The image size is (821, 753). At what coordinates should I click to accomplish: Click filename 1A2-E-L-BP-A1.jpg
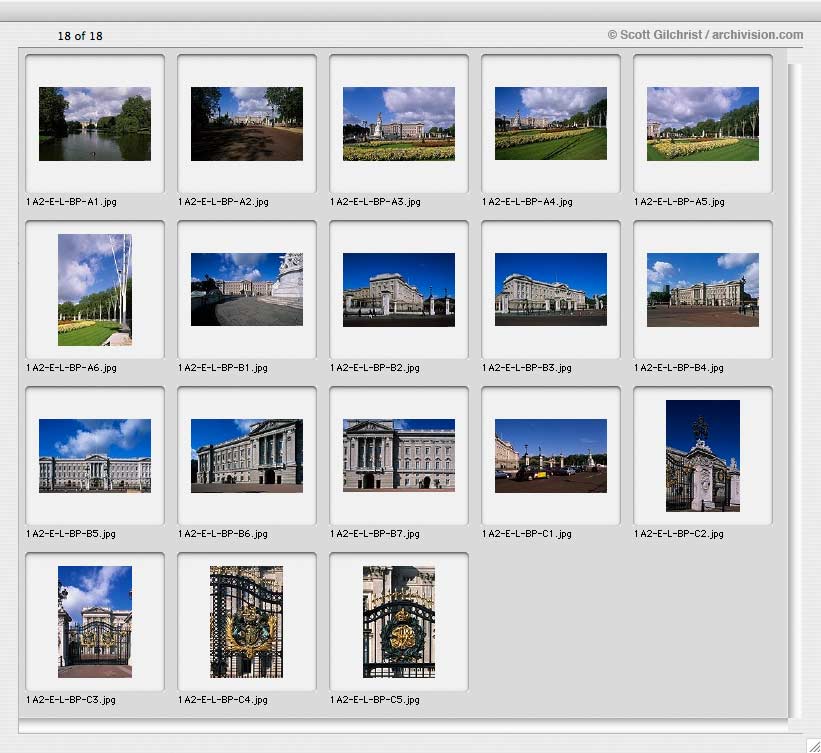[71, 202]
